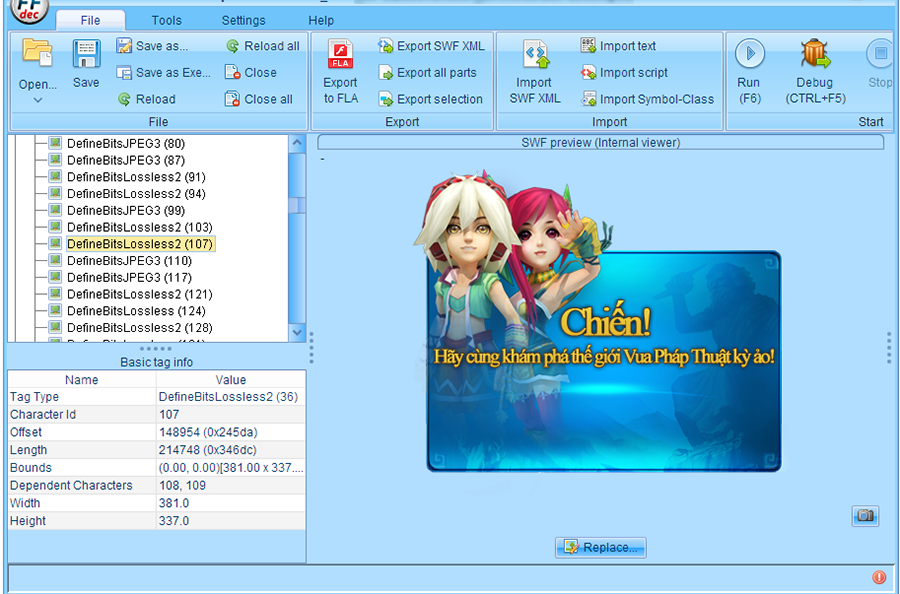Select DefineBitsLossless2 (128)
The width and height of the screenshot is (900, 594).
click(139, 327)
